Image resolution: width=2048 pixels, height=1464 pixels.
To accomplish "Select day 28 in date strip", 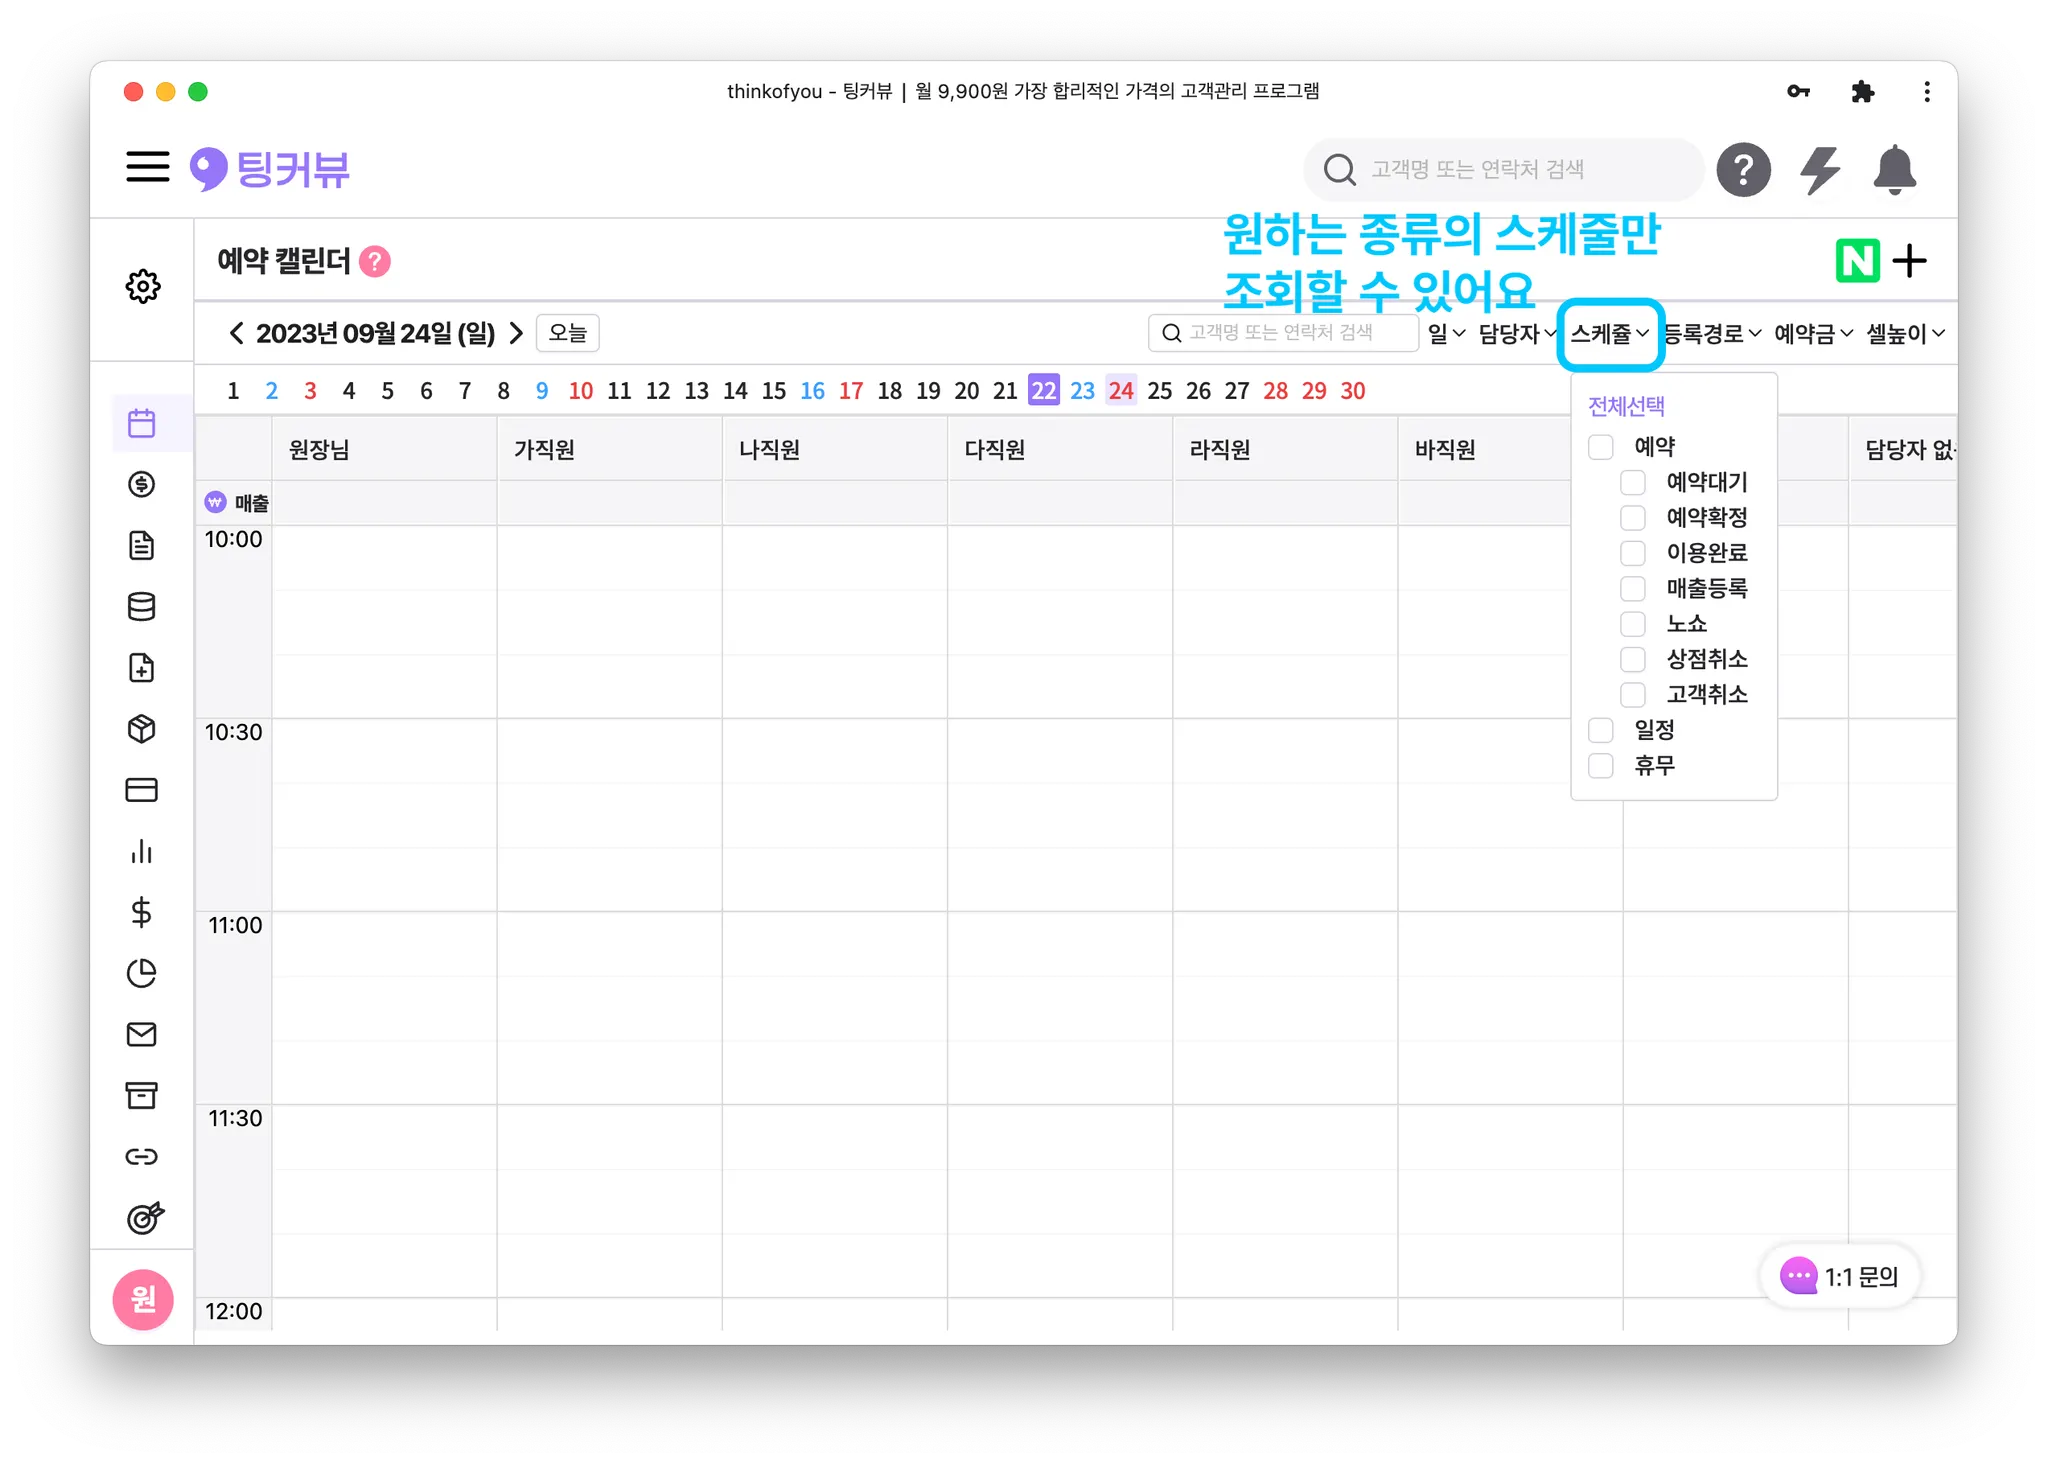I will [x=1275, y=391].
